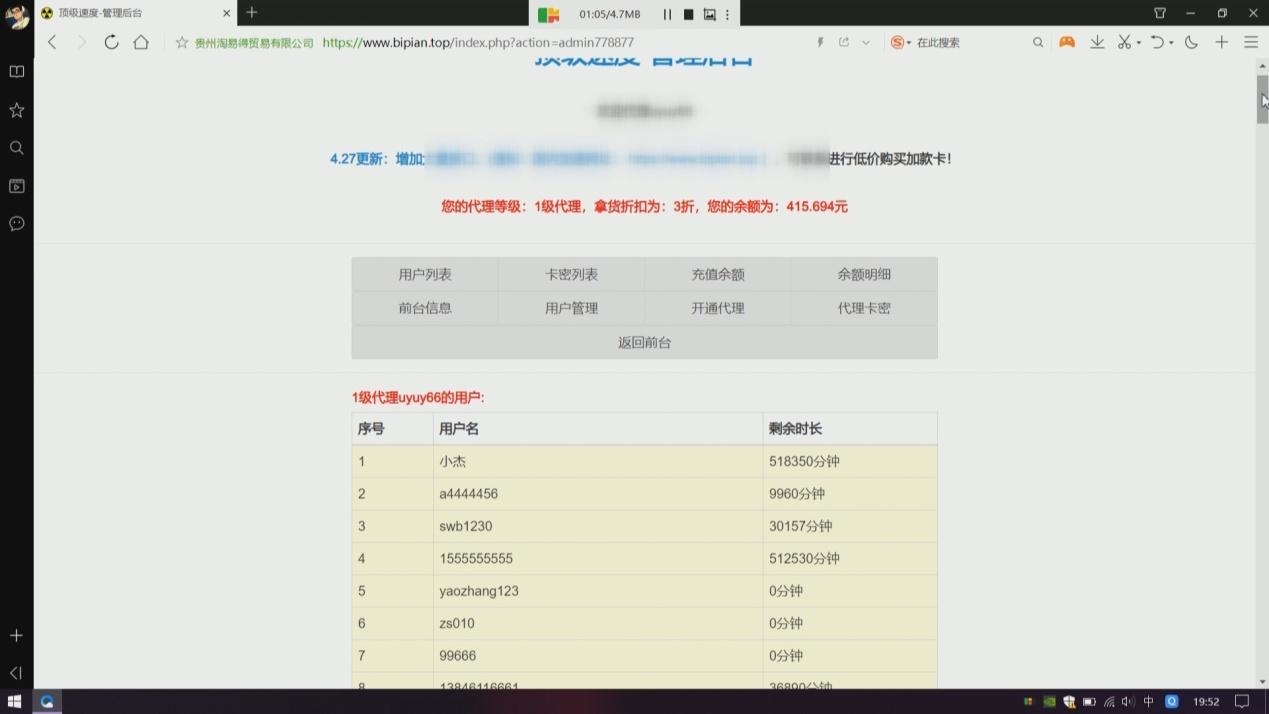Open the 用户管理 menu item
The image size is (1269, 714).
tap(571, 308)
